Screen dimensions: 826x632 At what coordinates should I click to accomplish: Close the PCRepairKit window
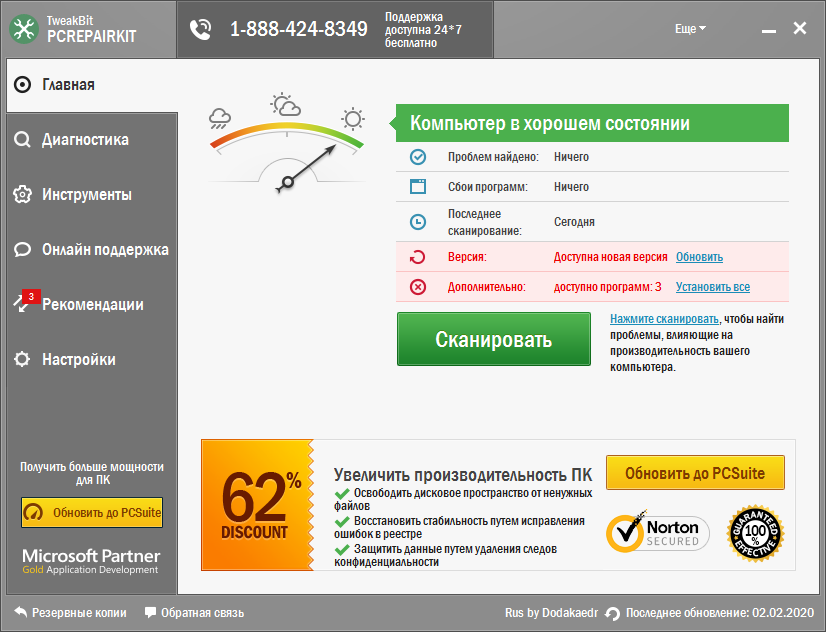800,28
